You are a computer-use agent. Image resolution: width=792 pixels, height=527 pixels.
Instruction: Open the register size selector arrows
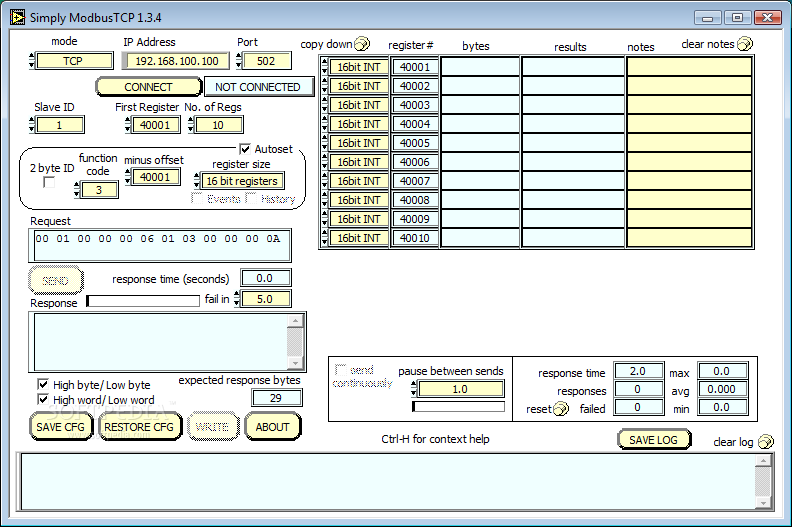pyautogui.click(x=197, y=181)
